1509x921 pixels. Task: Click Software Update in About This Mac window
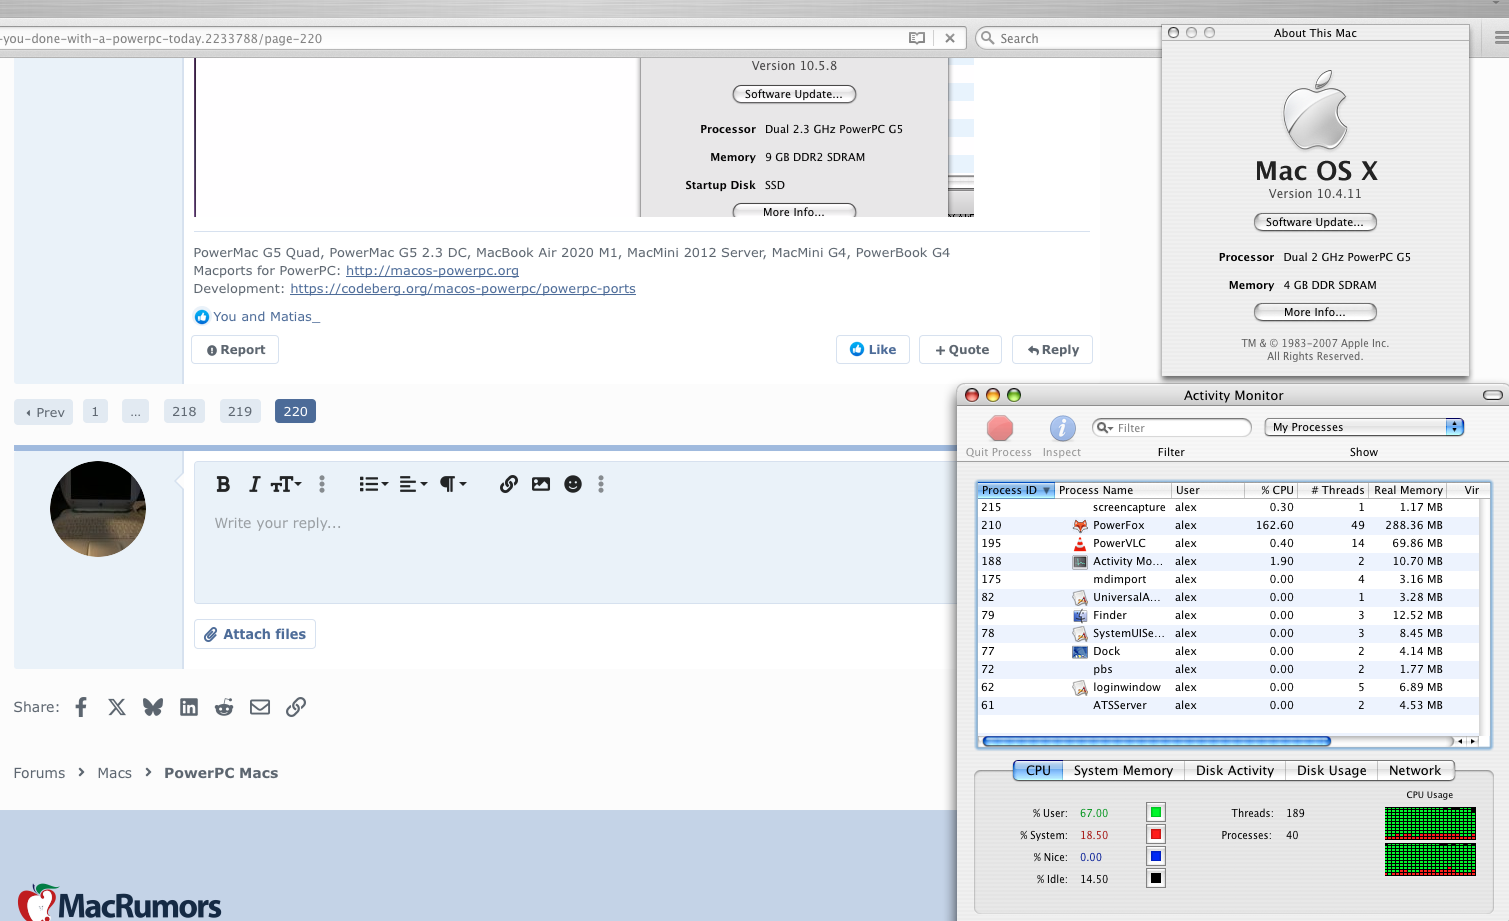1315,222
